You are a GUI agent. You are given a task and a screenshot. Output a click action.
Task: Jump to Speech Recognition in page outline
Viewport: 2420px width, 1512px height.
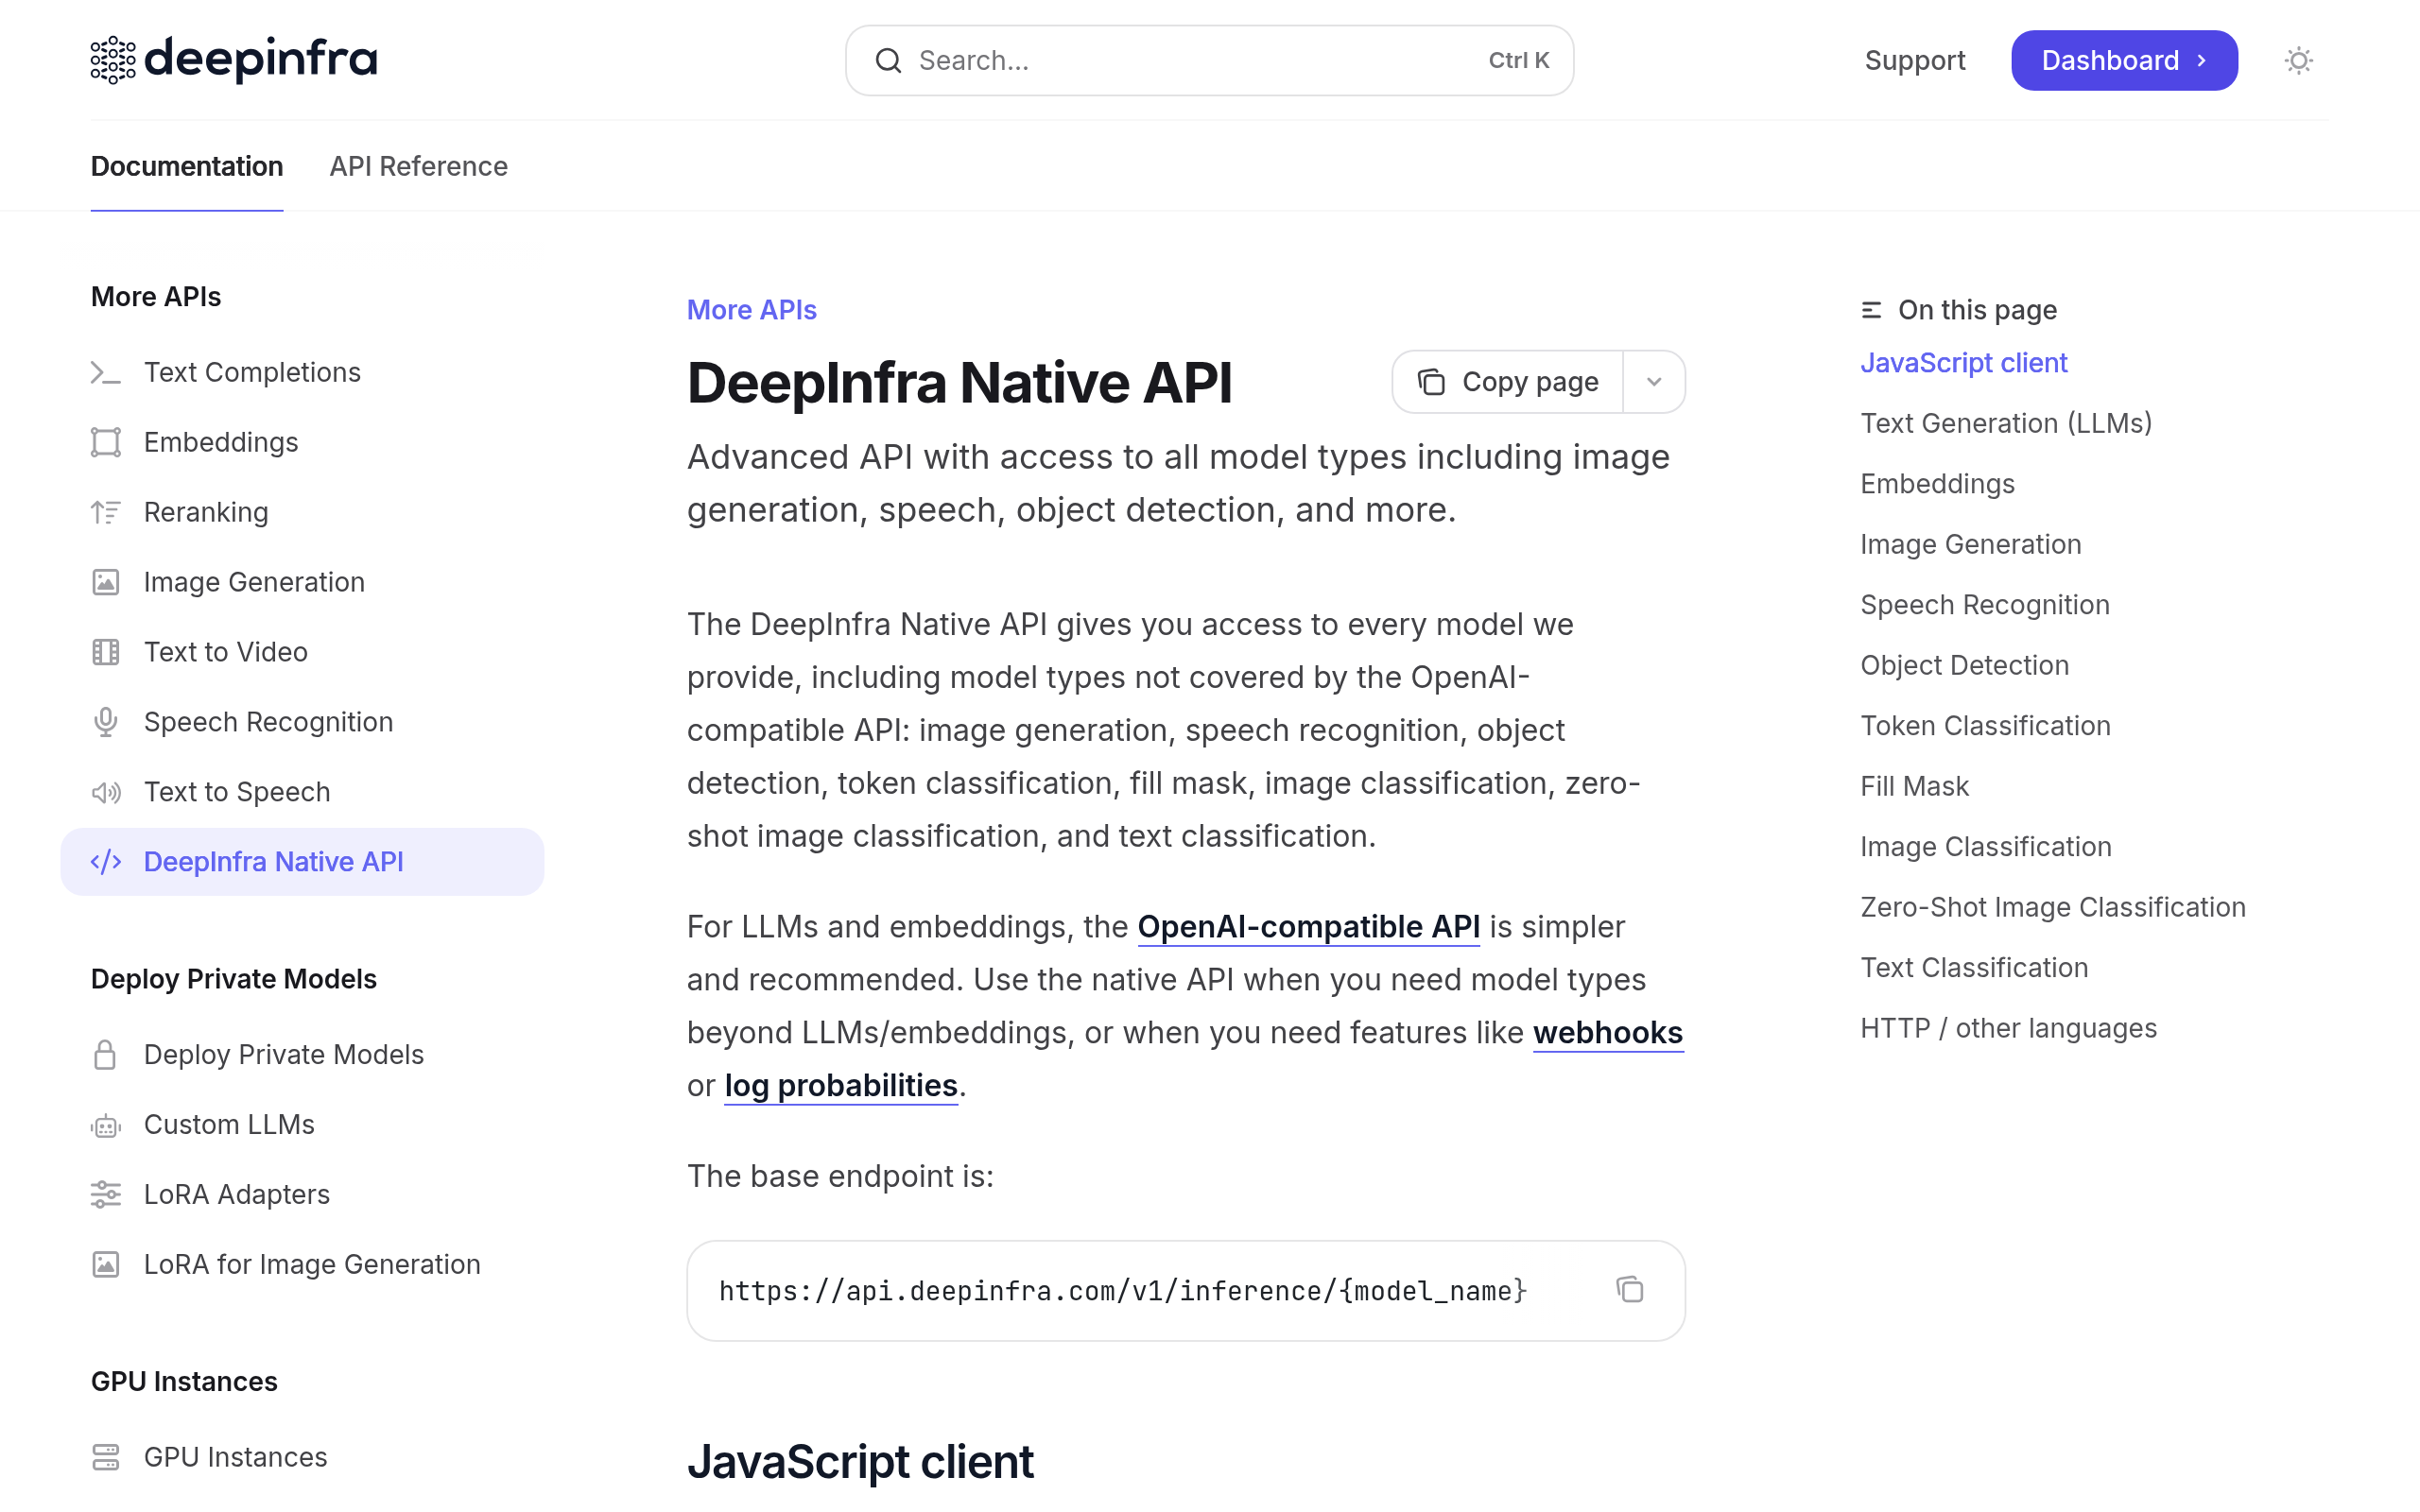click(x=1984, y=605)
